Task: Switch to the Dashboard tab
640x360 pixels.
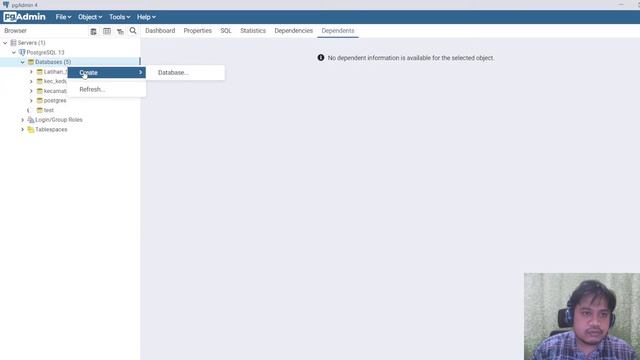Action: tap(160, 31)
